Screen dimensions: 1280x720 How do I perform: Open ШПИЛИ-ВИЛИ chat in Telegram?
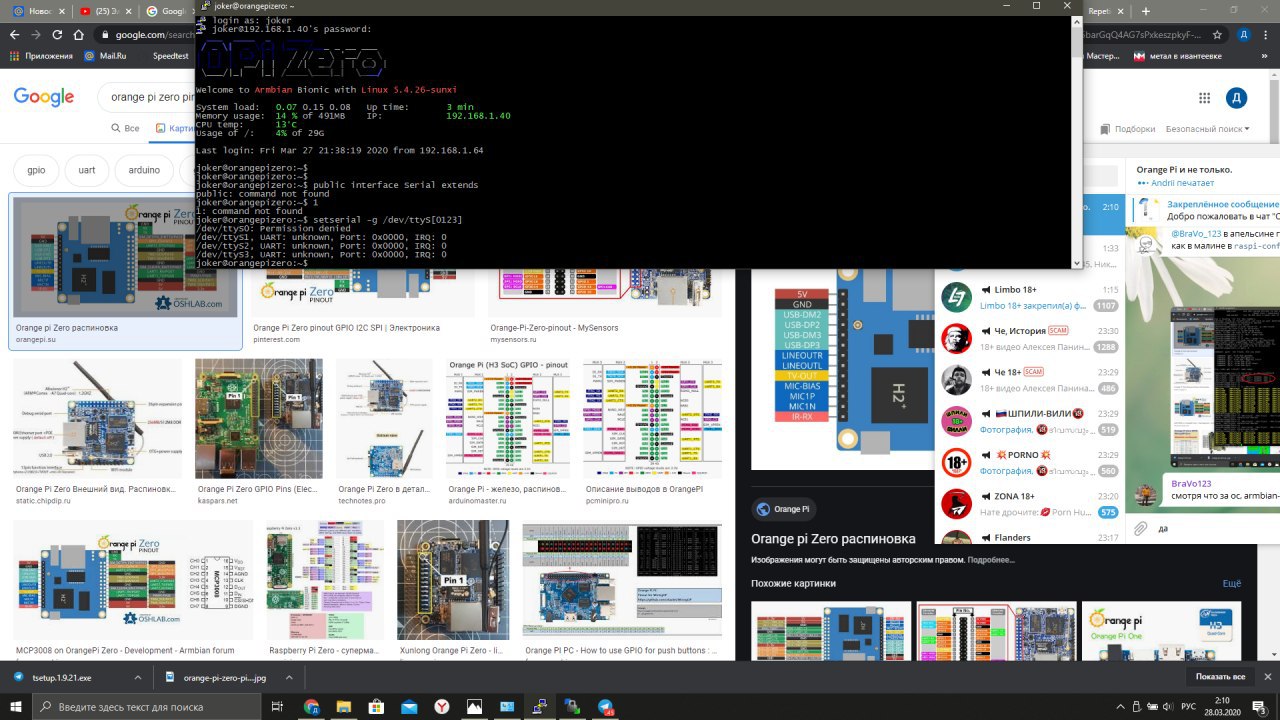1032,421
